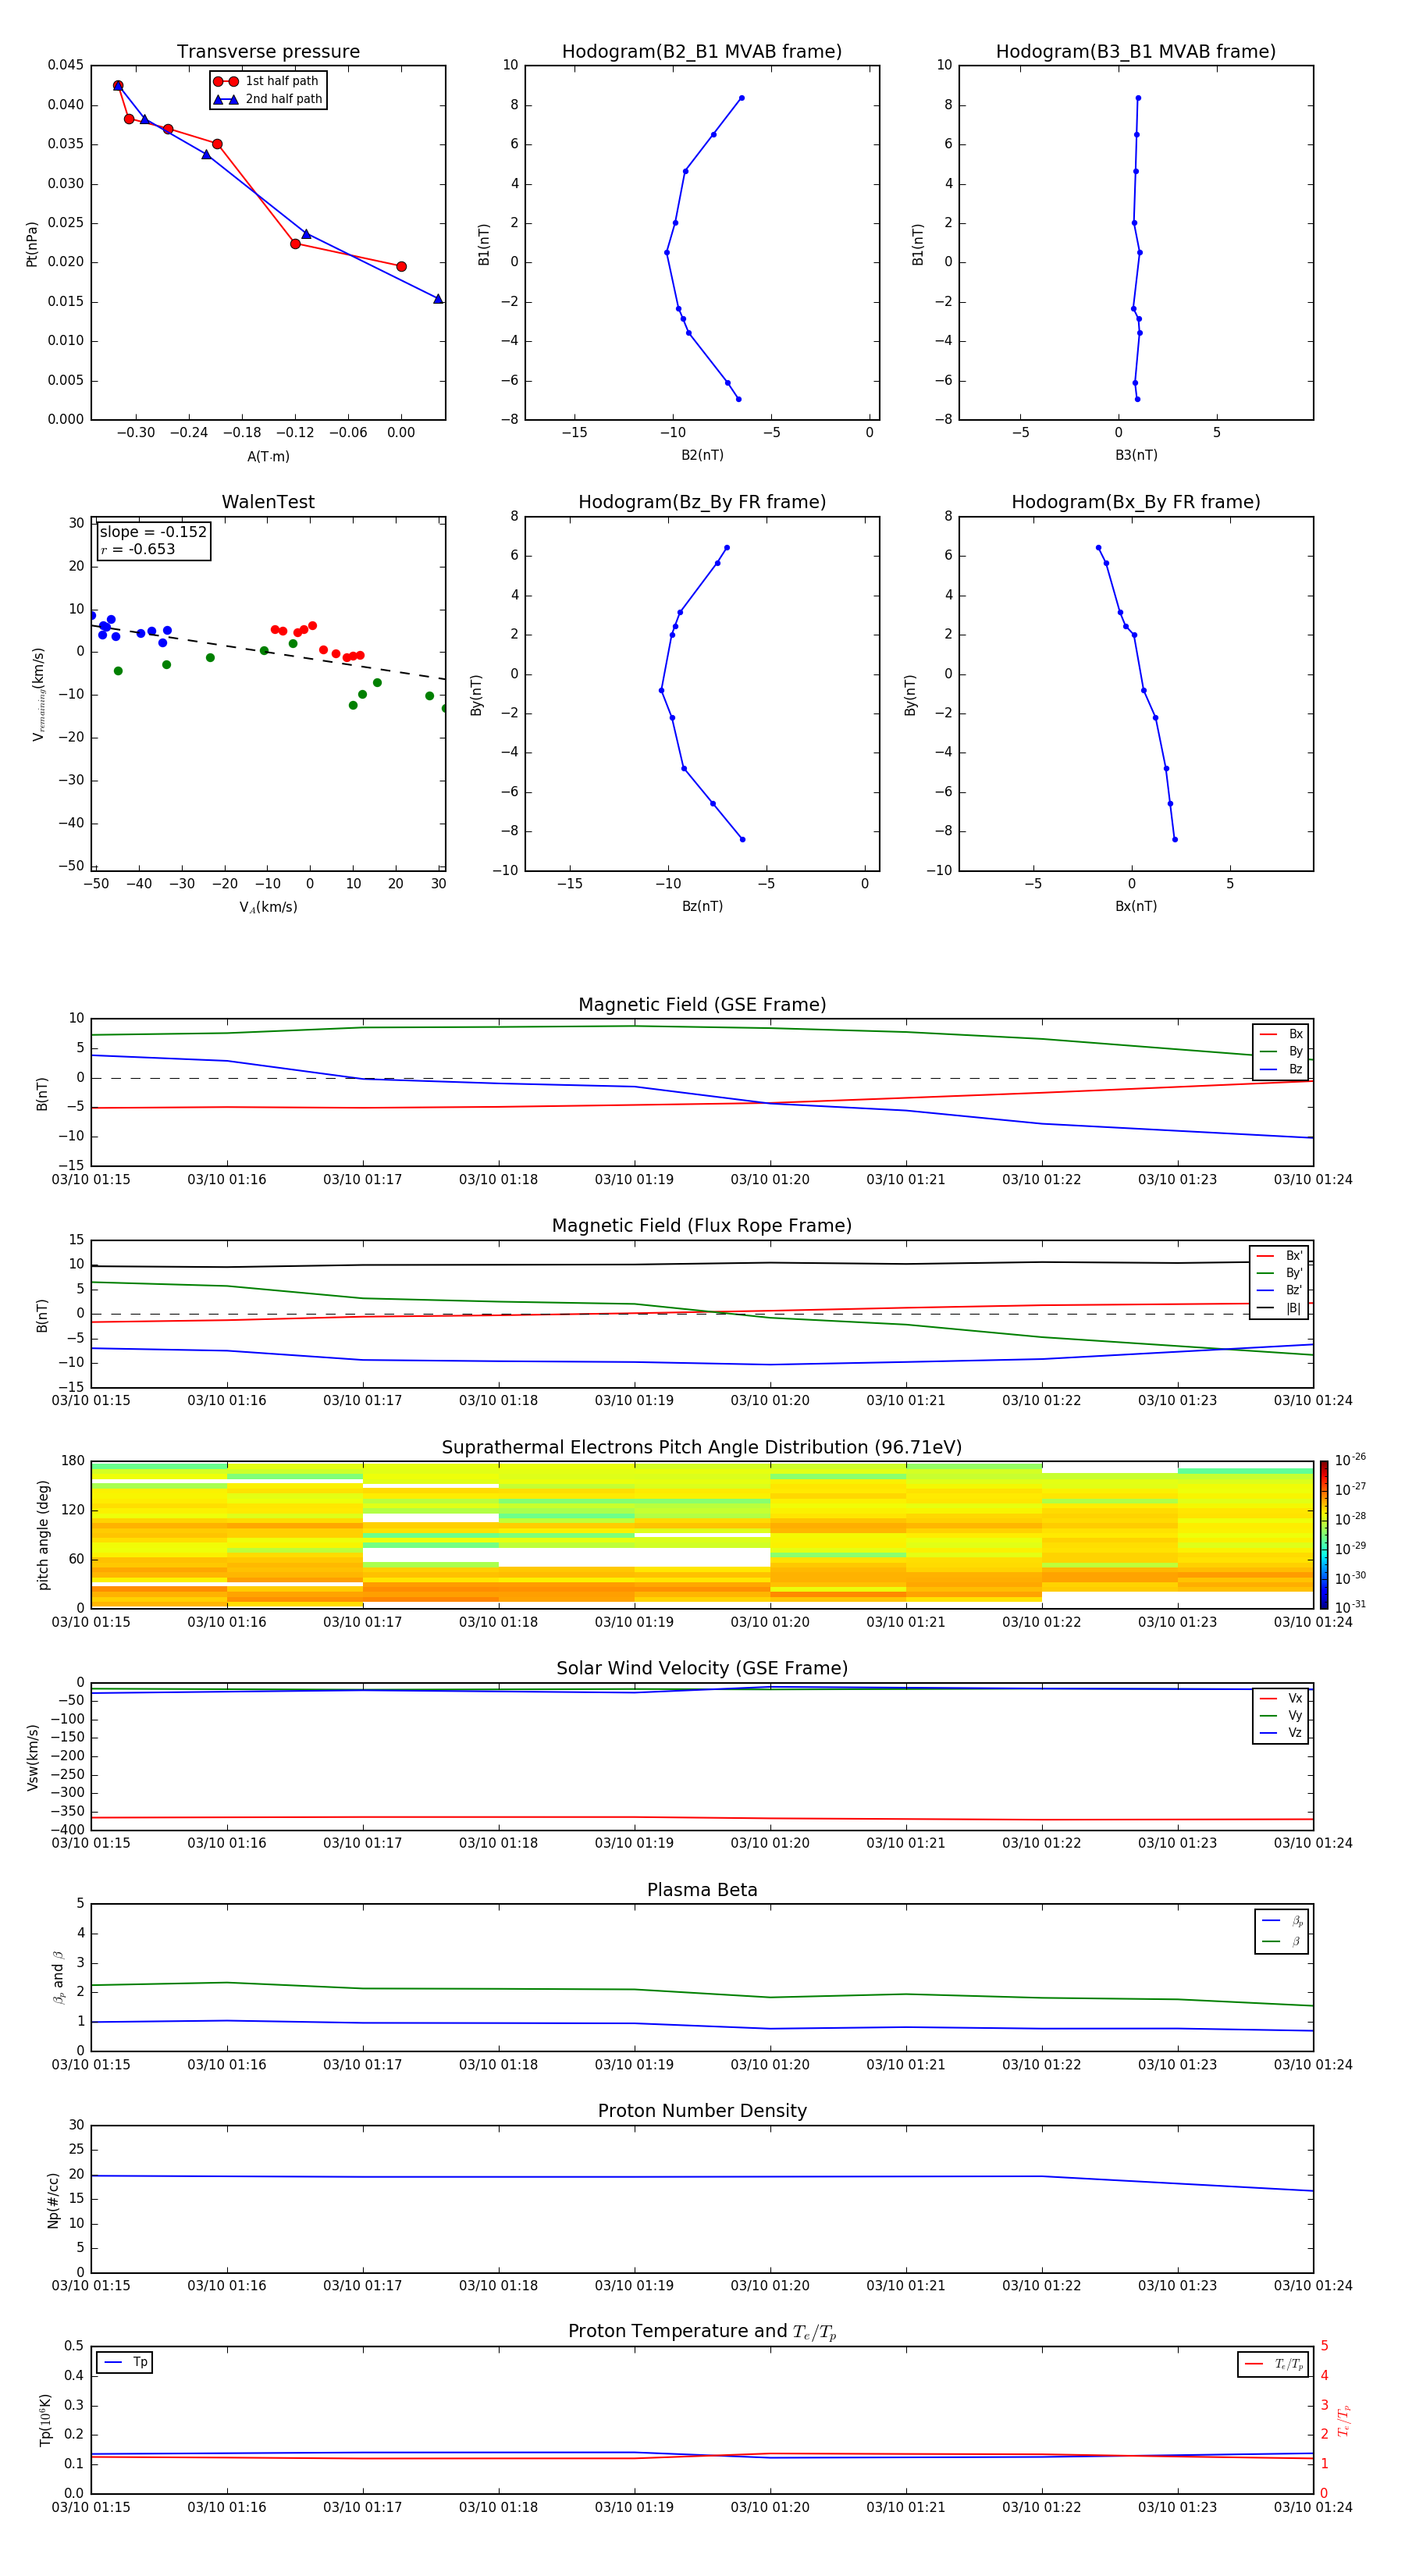
Task: Select the |B| legend entry
Action: (x=1280, y=1308)
